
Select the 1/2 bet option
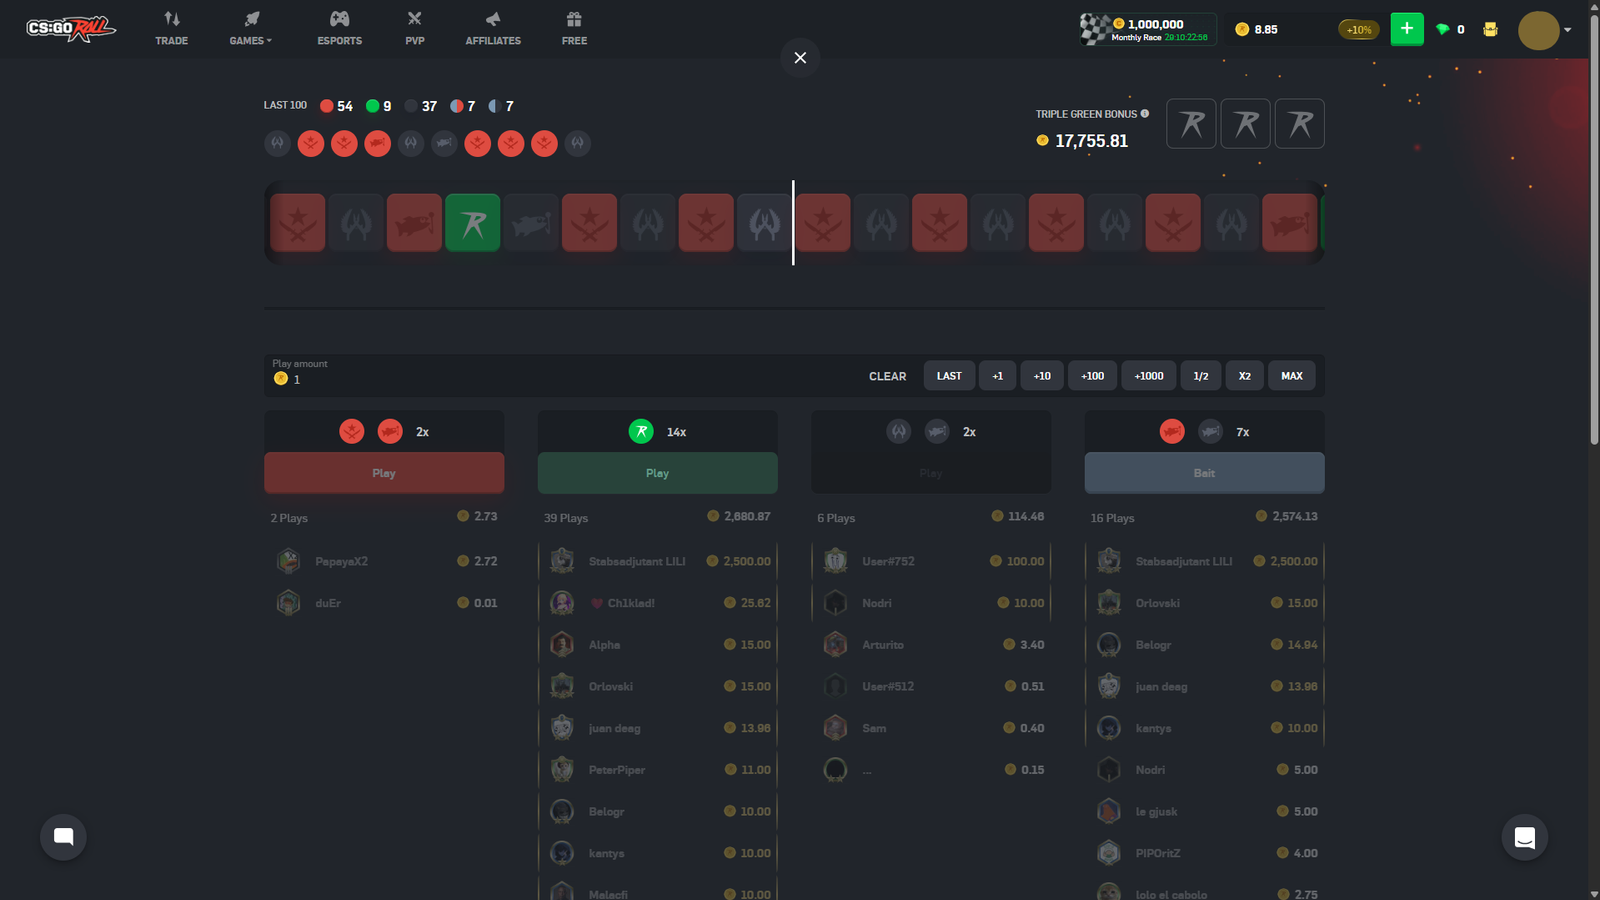coord(1201,375)
